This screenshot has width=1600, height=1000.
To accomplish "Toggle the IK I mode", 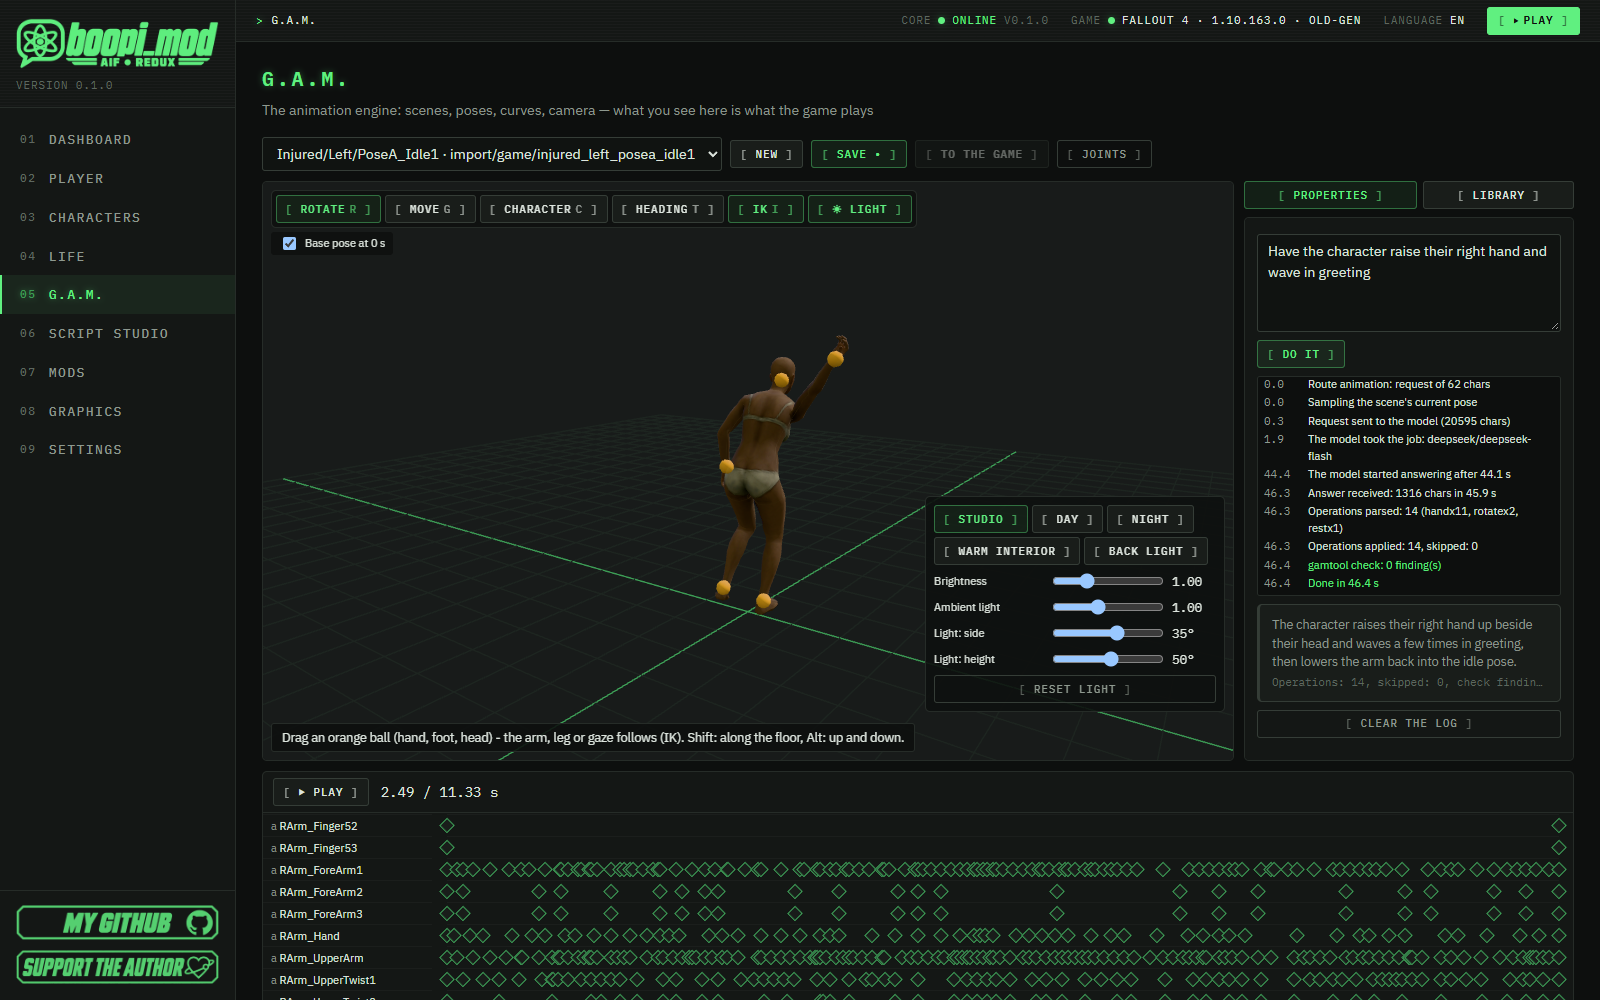I will (x=766, y=209).
